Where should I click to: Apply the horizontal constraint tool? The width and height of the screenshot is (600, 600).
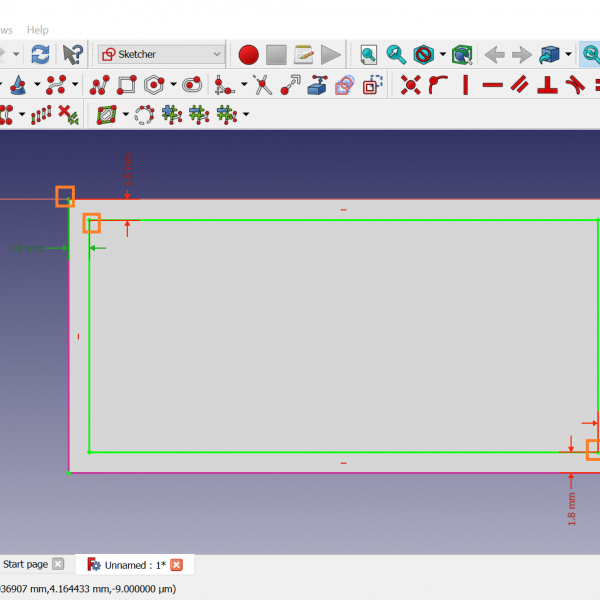[492, 85]
